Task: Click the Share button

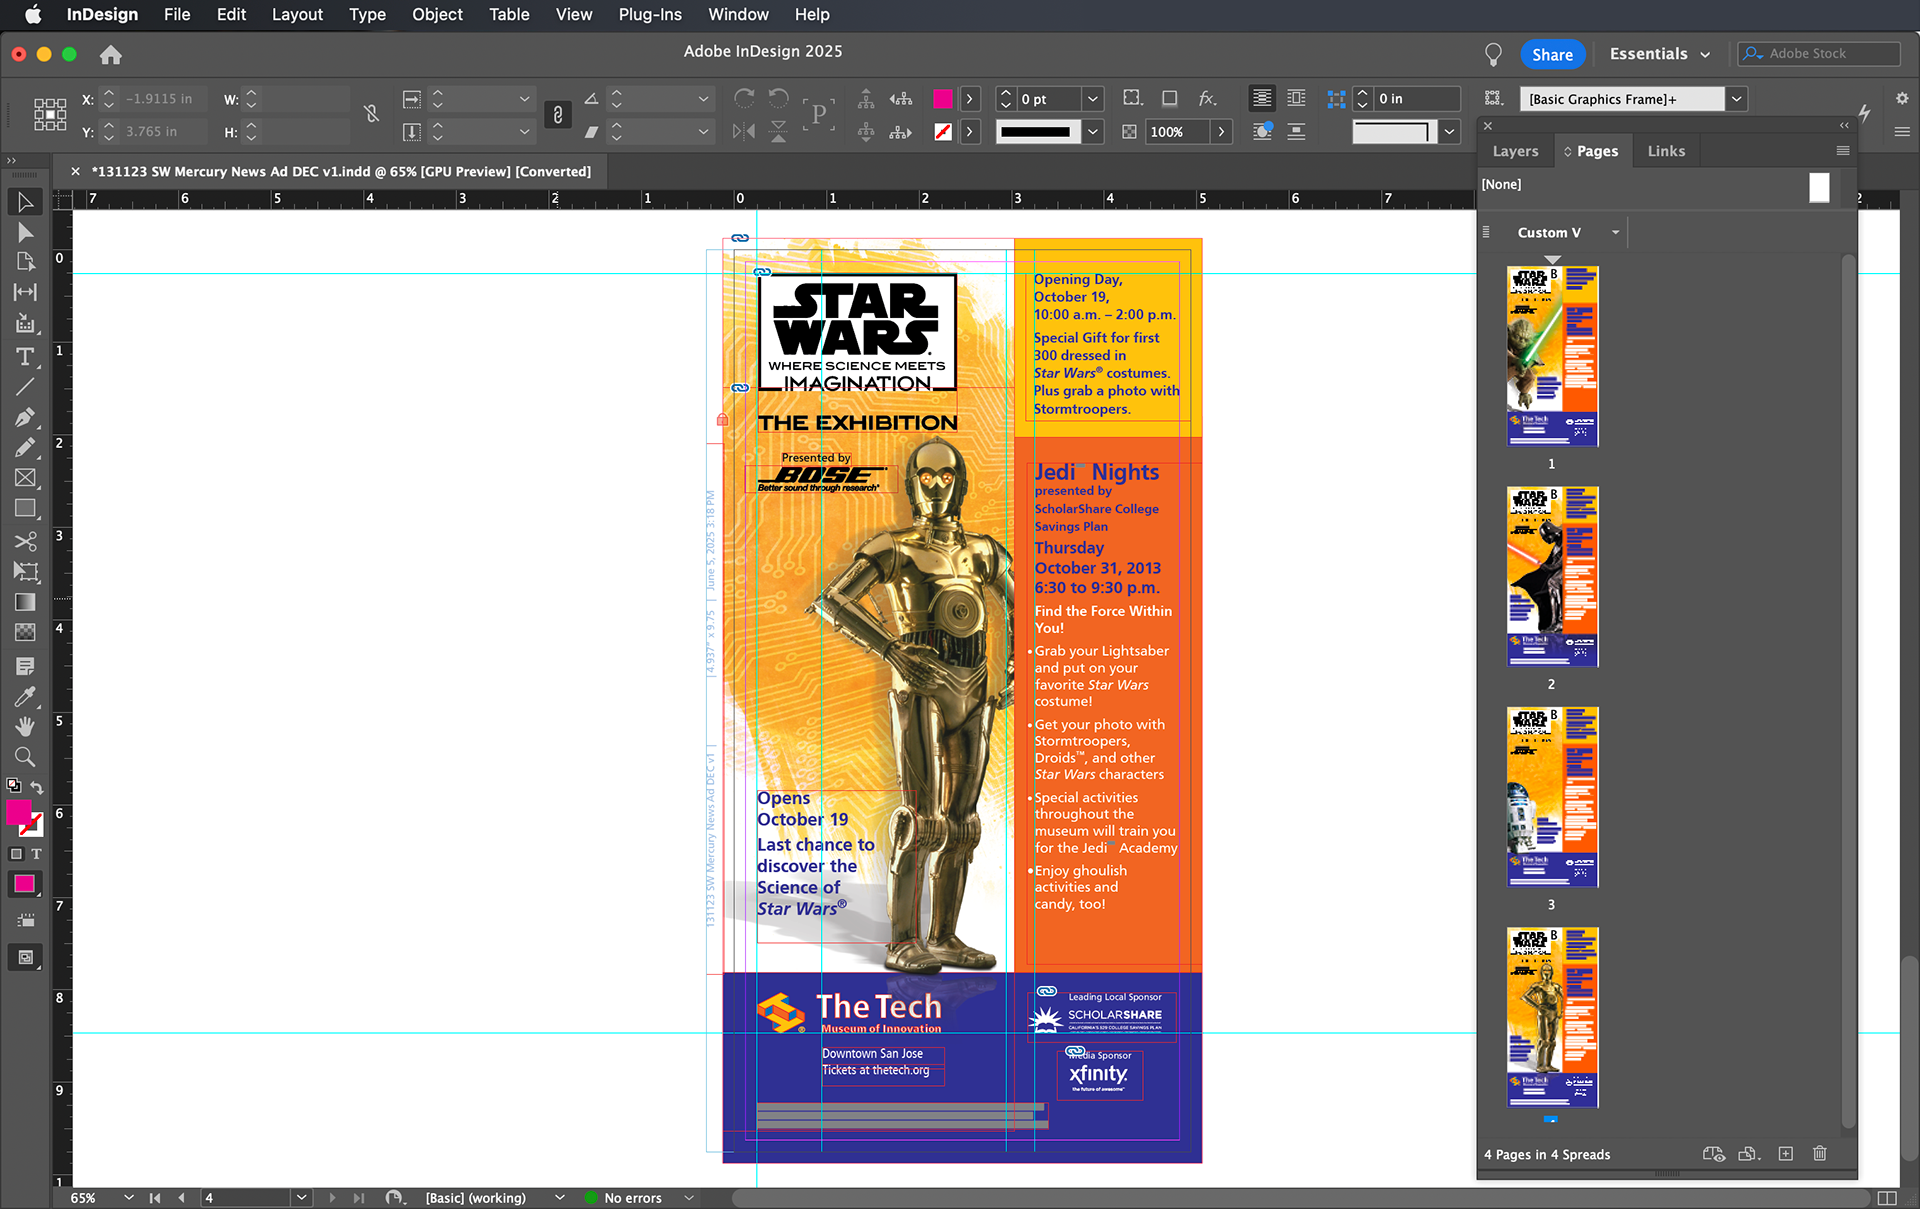Action: (x=1552, y=54)
